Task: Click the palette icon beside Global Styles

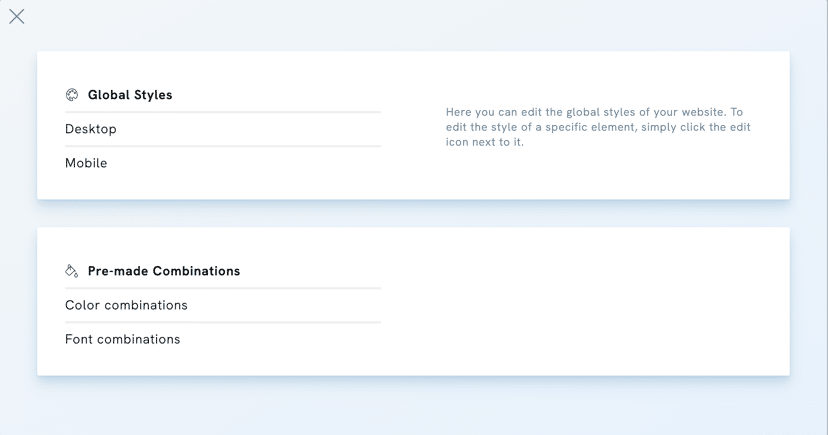Action: [72, 95]
